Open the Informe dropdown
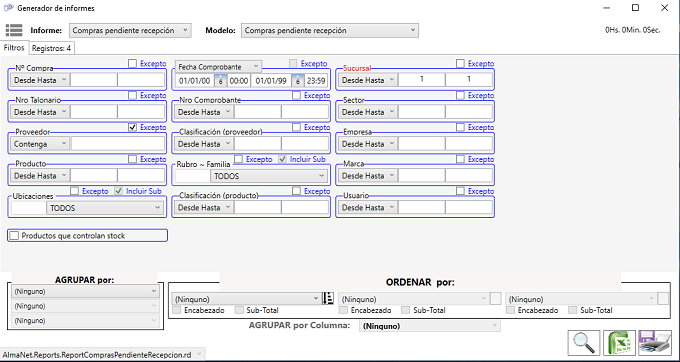680x362 pixels. click(130, 30)
